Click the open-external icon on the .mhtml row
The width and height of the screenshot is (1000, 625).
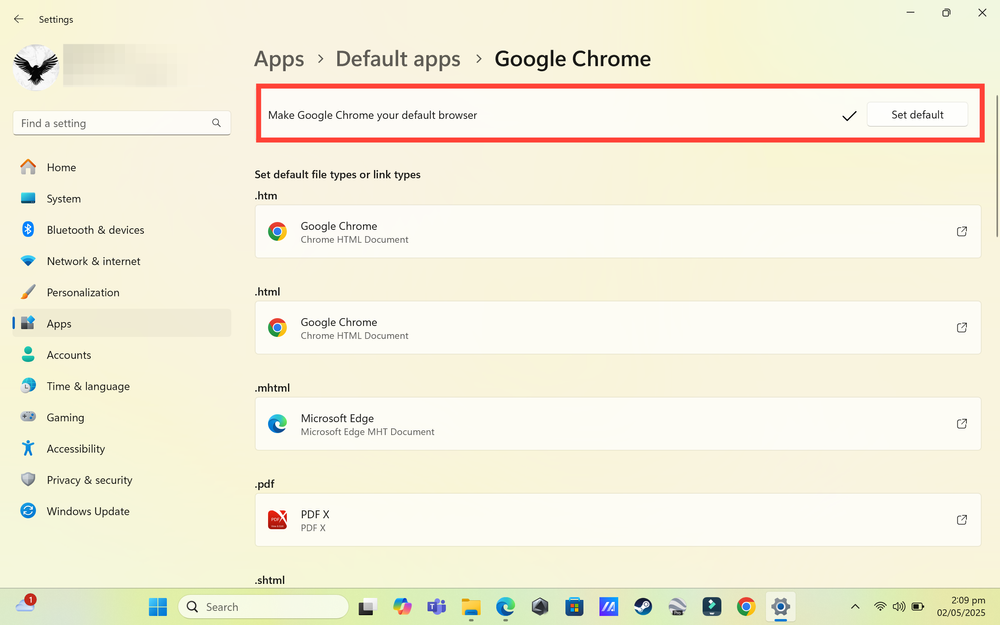tap(962, 424)
